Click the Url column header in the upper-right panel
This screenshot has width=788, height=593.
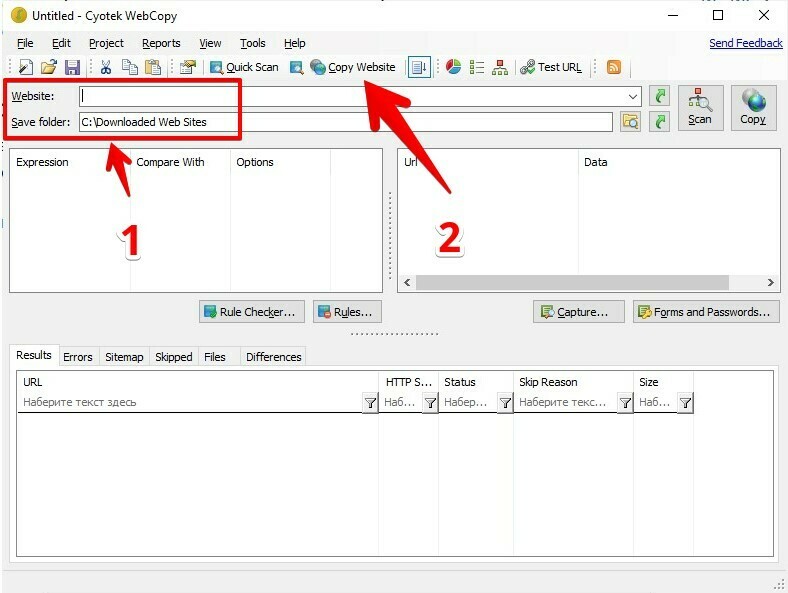coord(487,162)
